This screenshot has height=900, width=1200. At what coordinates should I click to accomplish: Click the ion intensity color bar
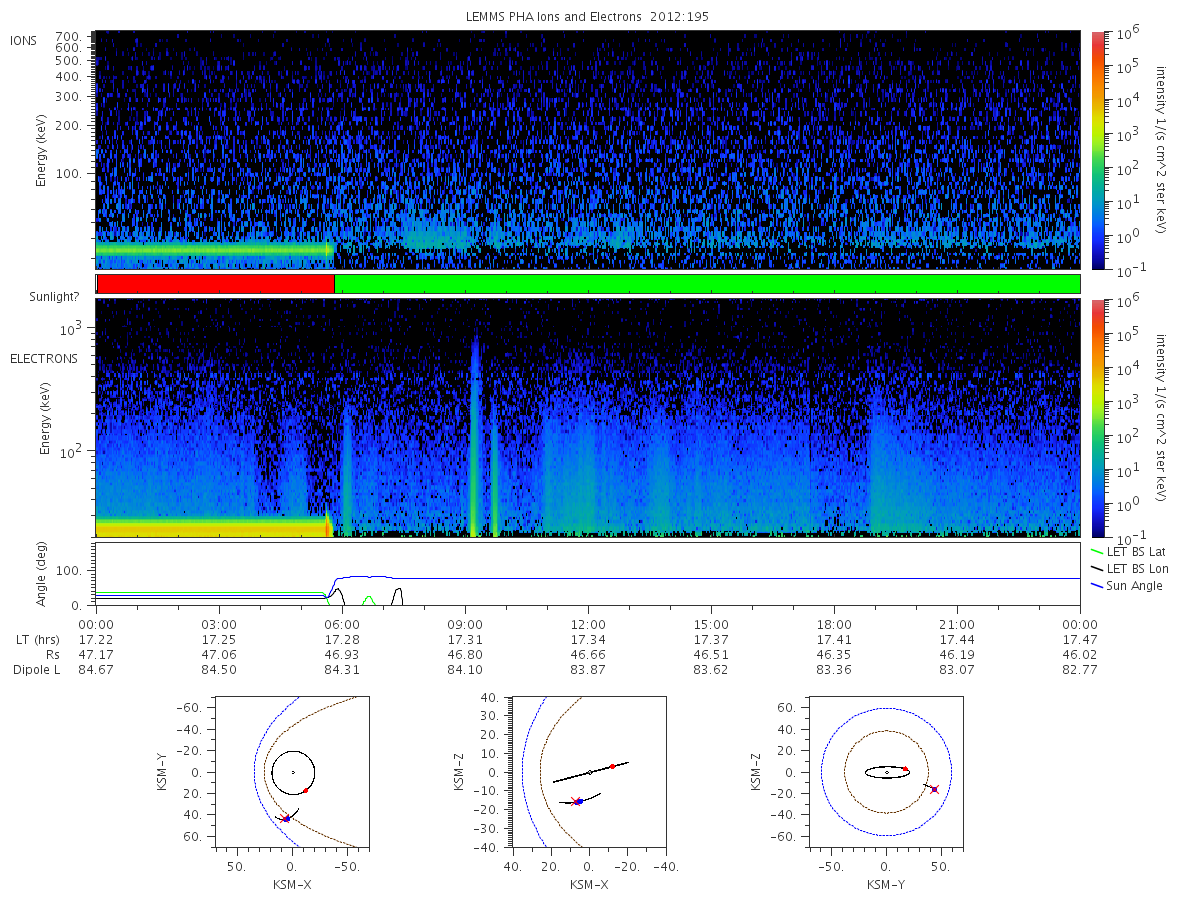(x=1097, y=150)
